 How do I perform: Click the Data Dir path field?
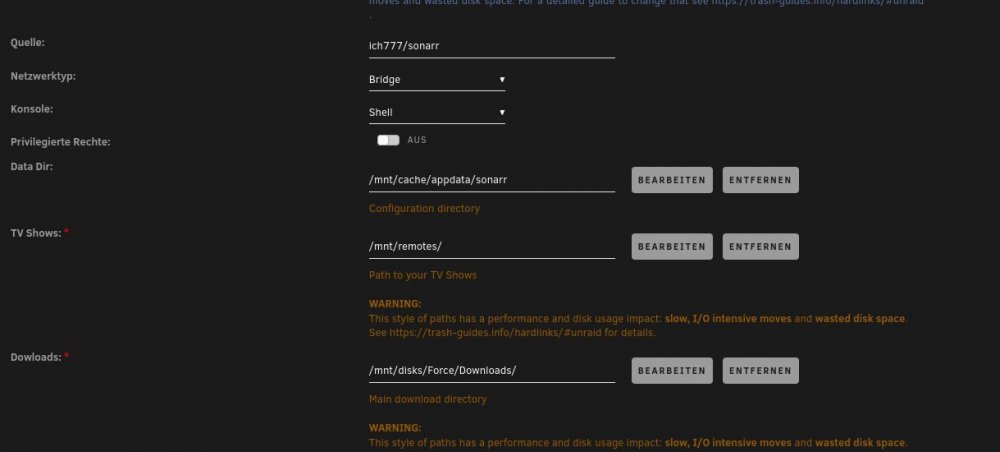click(492, 180)
